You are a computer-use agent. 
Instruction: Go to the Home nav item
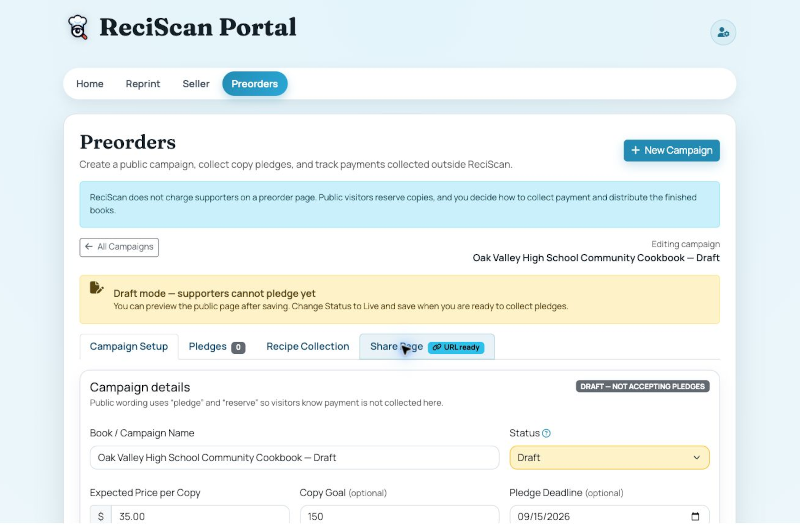pos(90,84)
